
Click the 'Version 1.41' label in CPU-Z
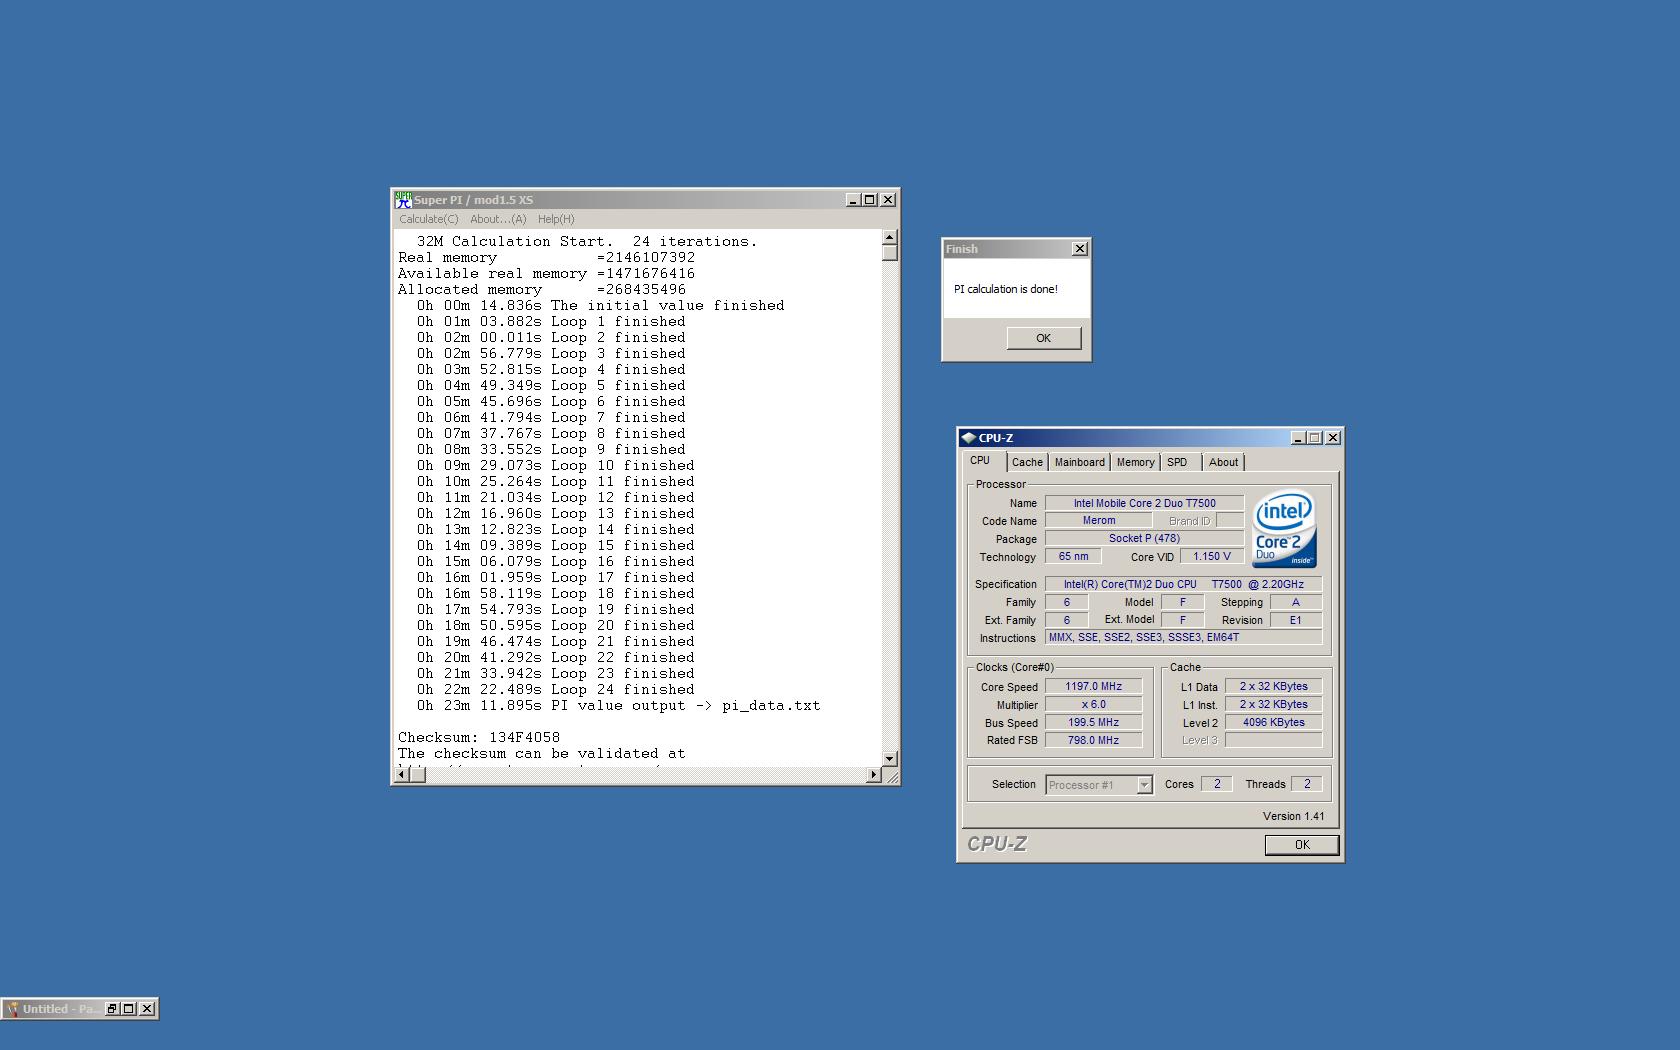1293,816
